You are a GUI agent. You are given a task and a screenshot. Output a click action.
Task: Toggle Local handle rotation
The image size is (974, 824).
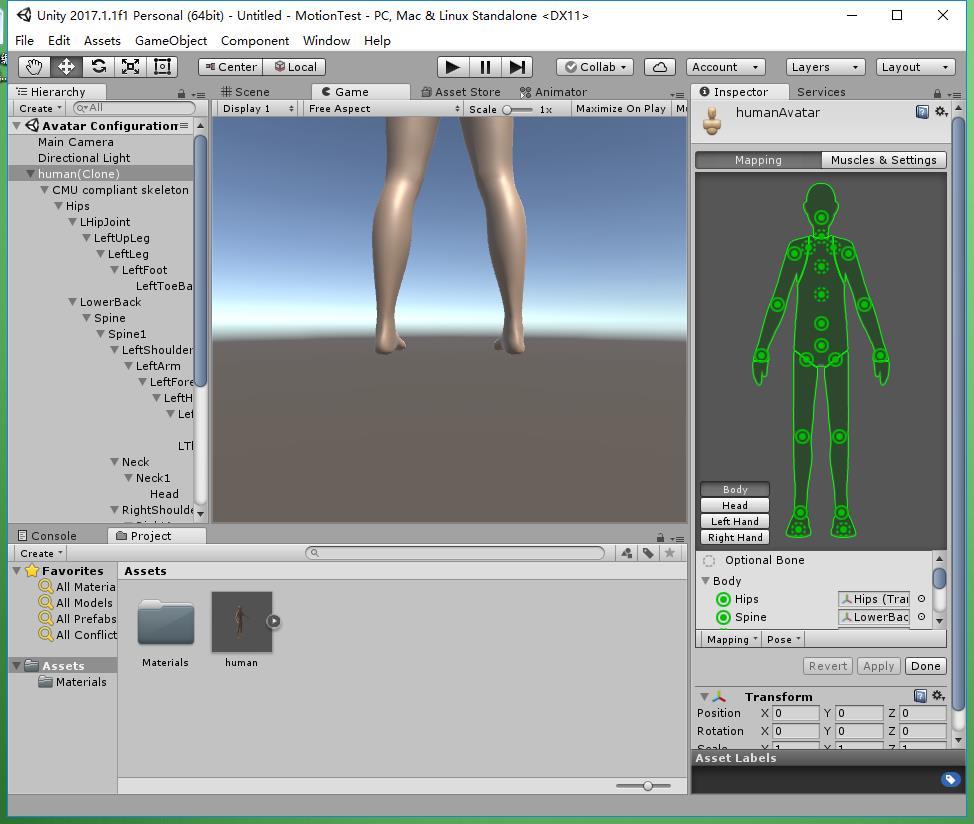pos(294,67)
